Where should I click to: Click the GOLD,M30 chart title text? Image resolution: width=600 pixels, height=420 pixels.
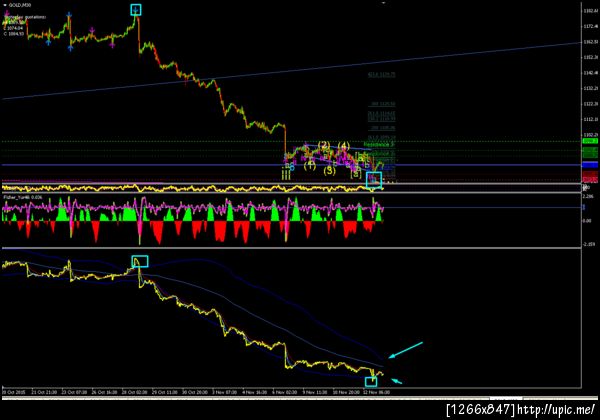coord(20,5)
